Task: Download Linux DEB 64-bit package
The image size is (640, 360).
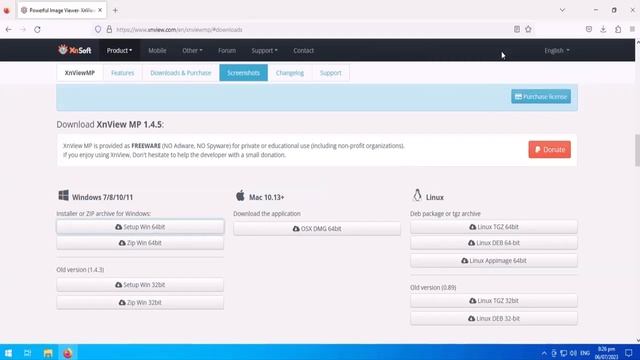Action: pos(494,243)
